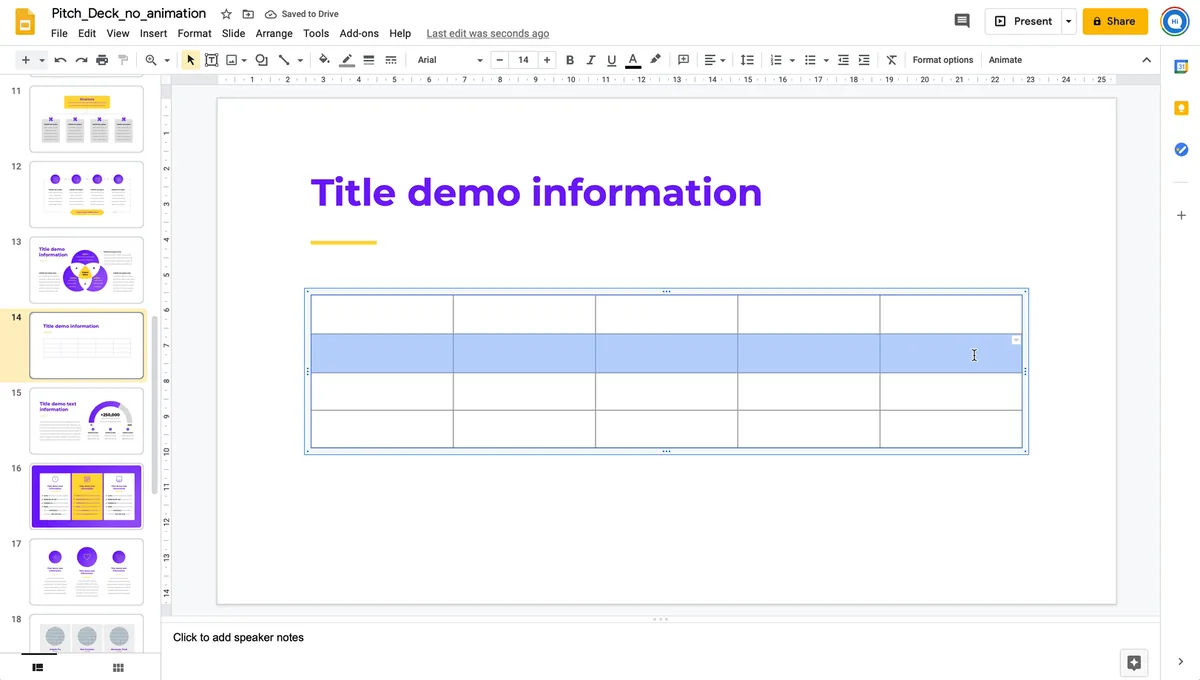The height and width of the screenshot is (680, 1200).
Task: Click the Print icon
Action: pyautogui.click(x=102, y=60)
